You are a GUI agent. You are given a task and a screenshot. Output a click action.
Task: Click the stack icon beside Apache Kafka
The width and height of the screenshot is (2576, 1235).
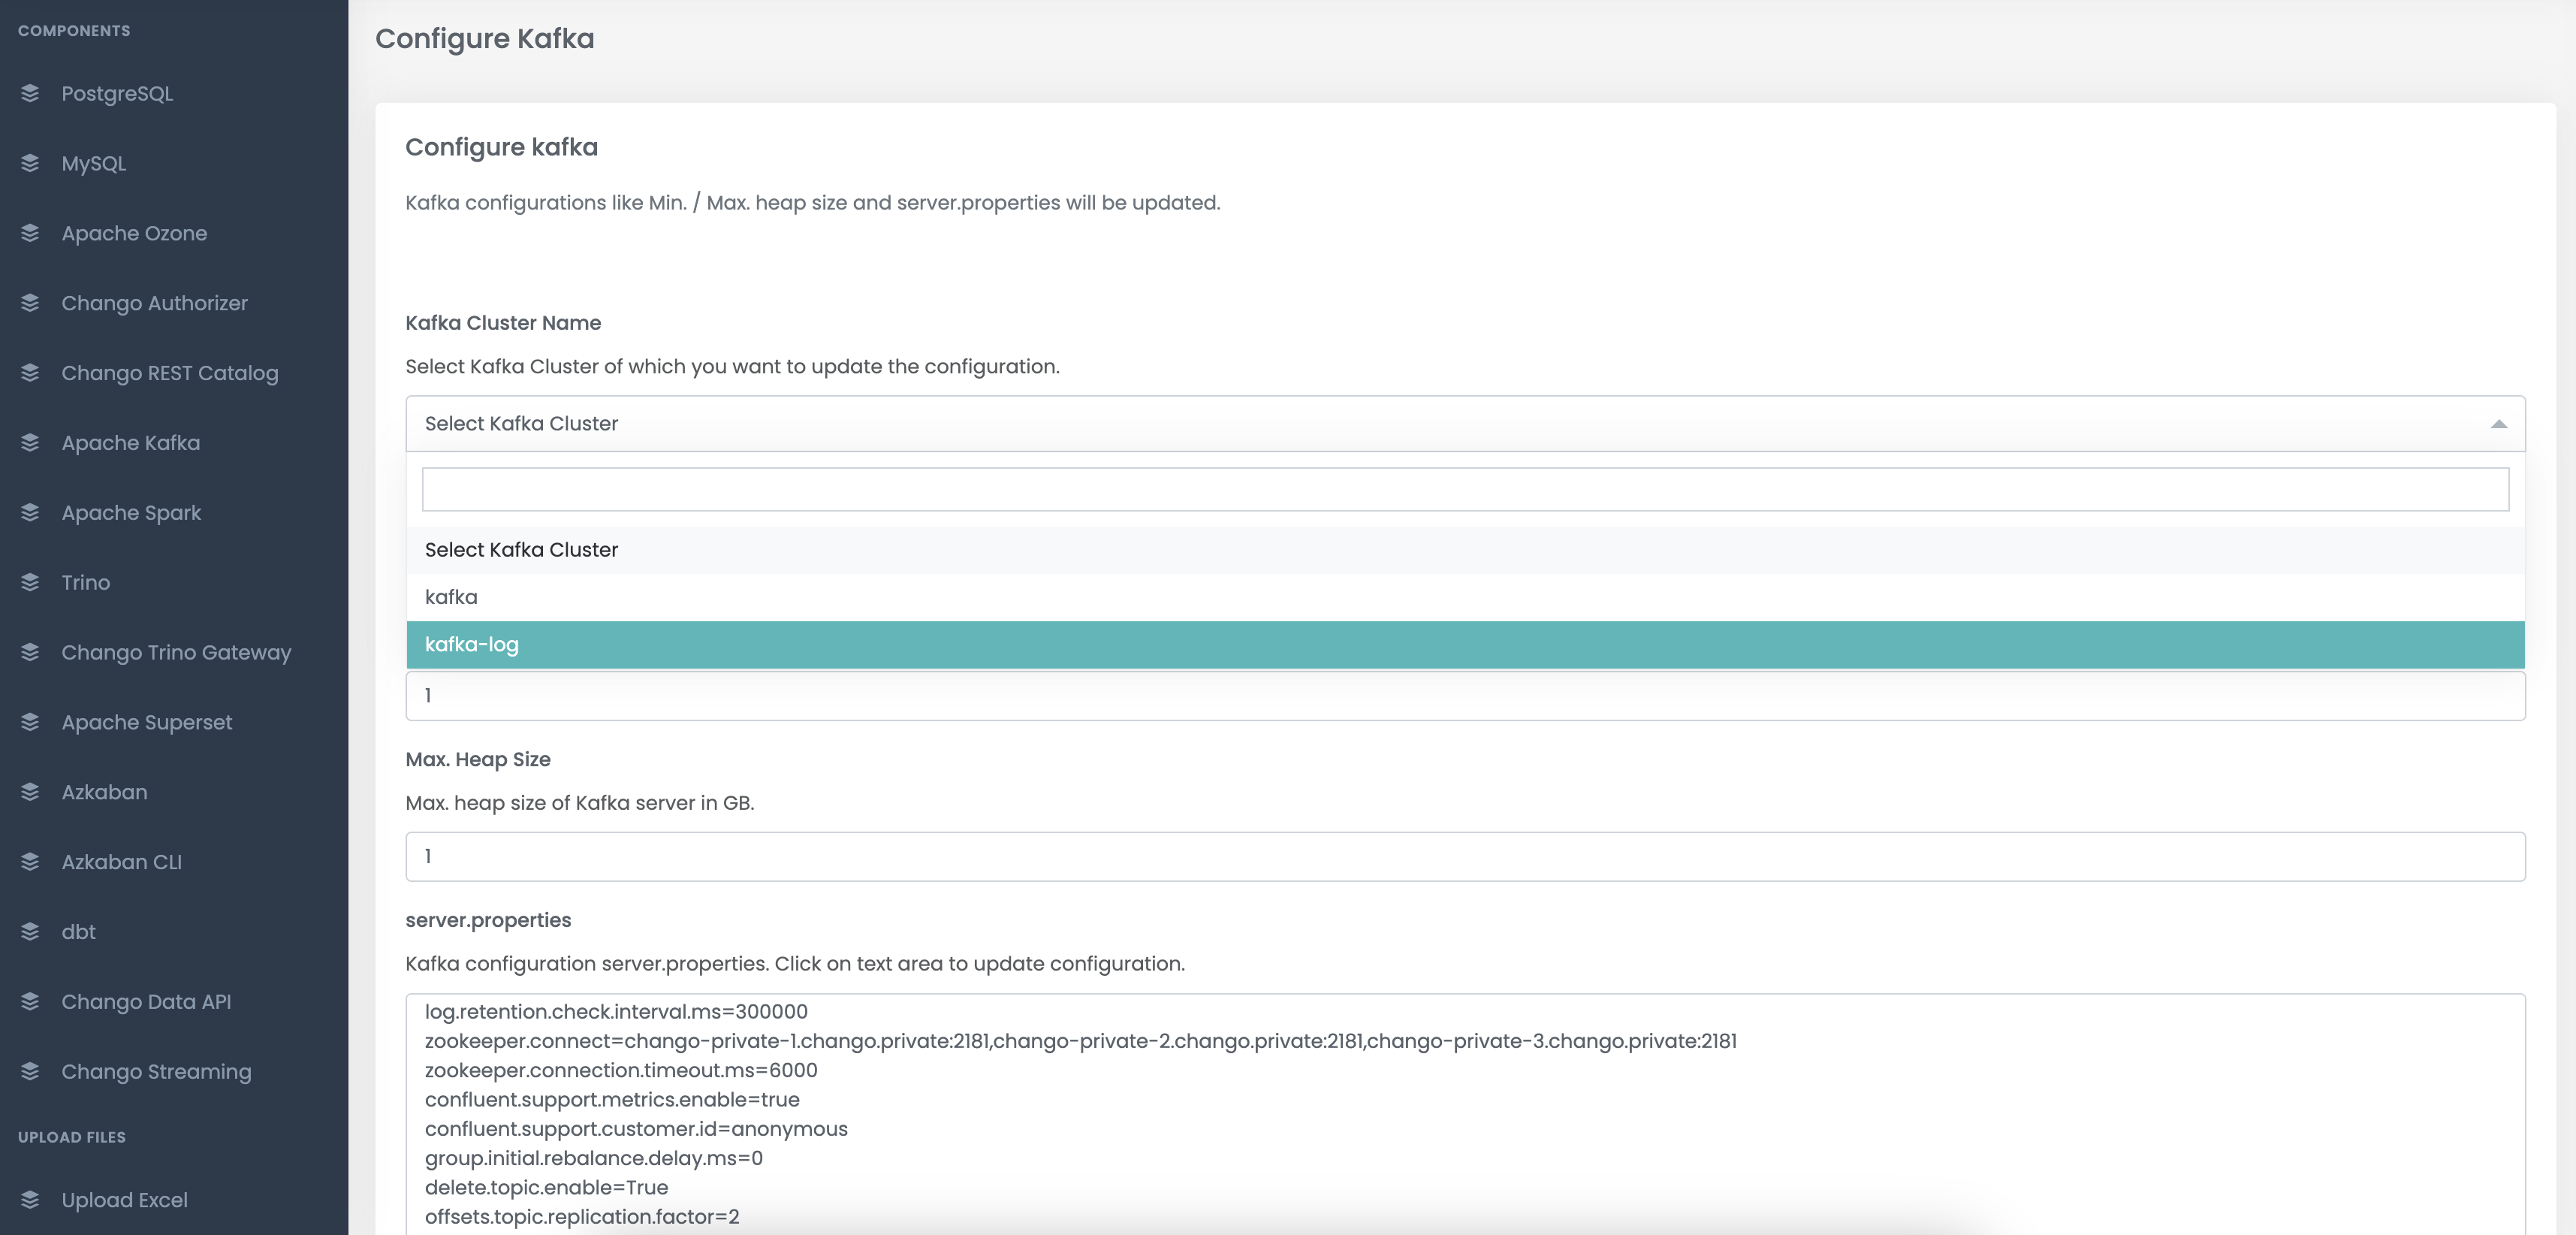coord(30,443)
